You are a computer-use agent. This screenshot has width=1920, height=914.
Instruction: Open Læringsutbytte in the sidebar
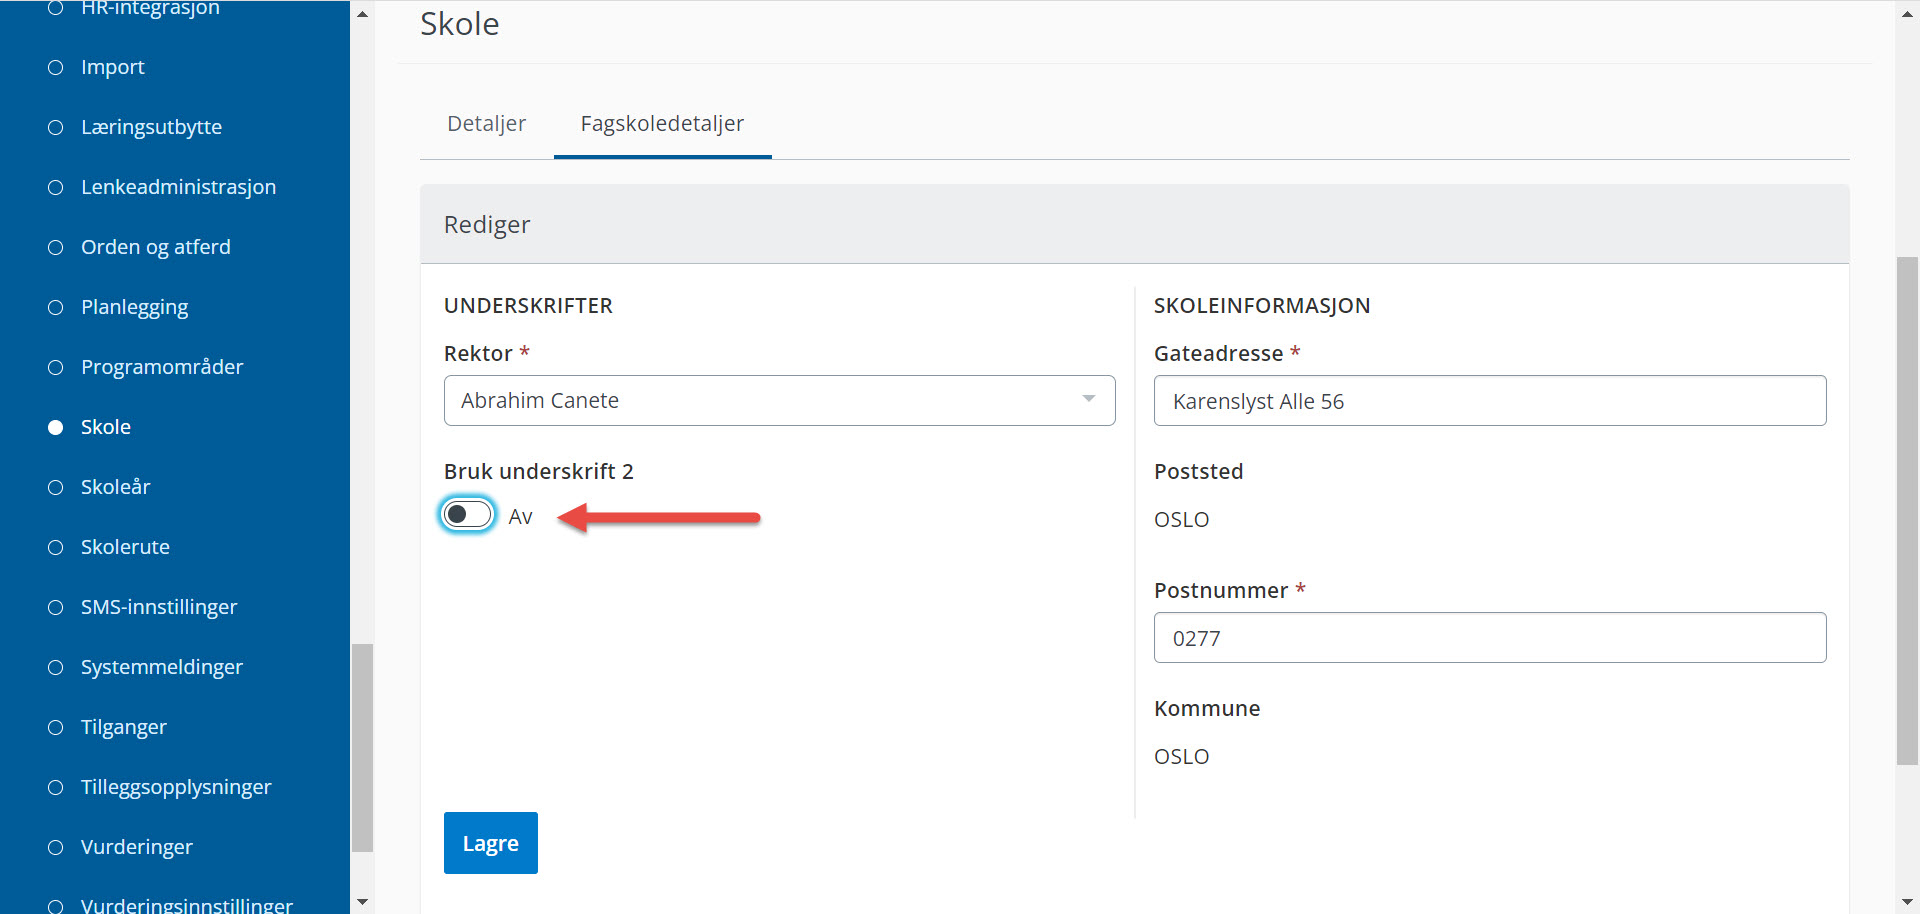[x=151, y=127]
